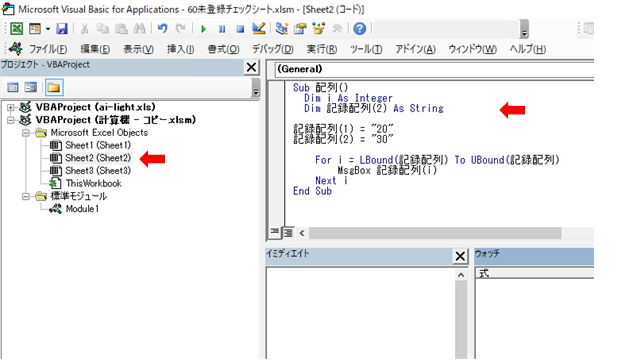The width and height of the screenshot is (640, 360).
Task: Open the ファイル(F) menu
Action: (x=48, y=49)
